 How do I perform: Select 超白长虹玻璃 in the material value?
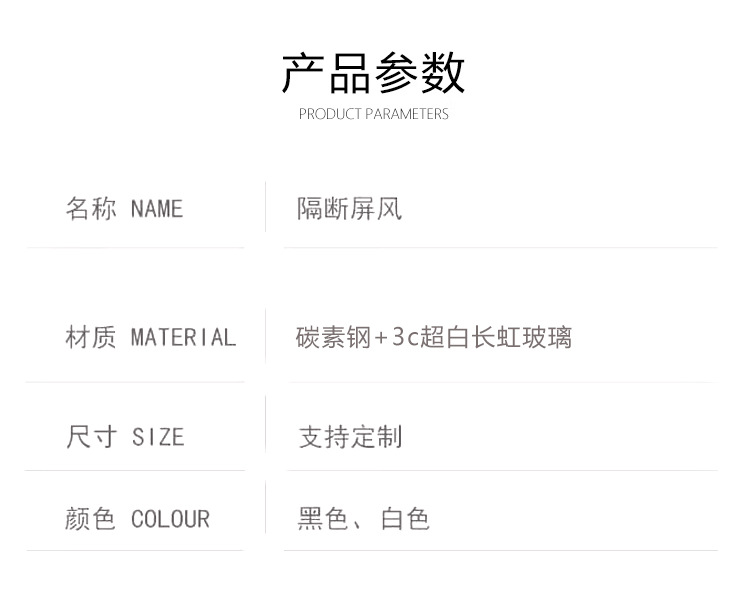[x=495, y=338]
